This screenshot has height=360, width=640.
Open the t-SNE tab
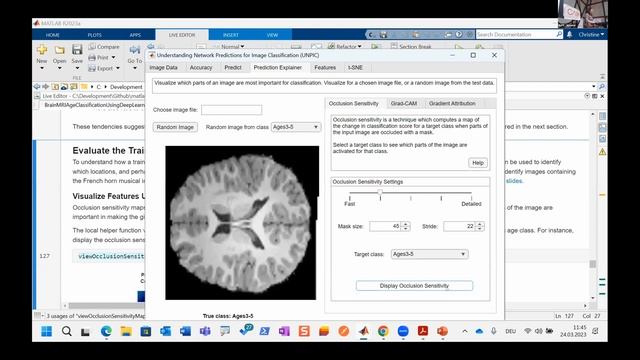tap(355, 67)
